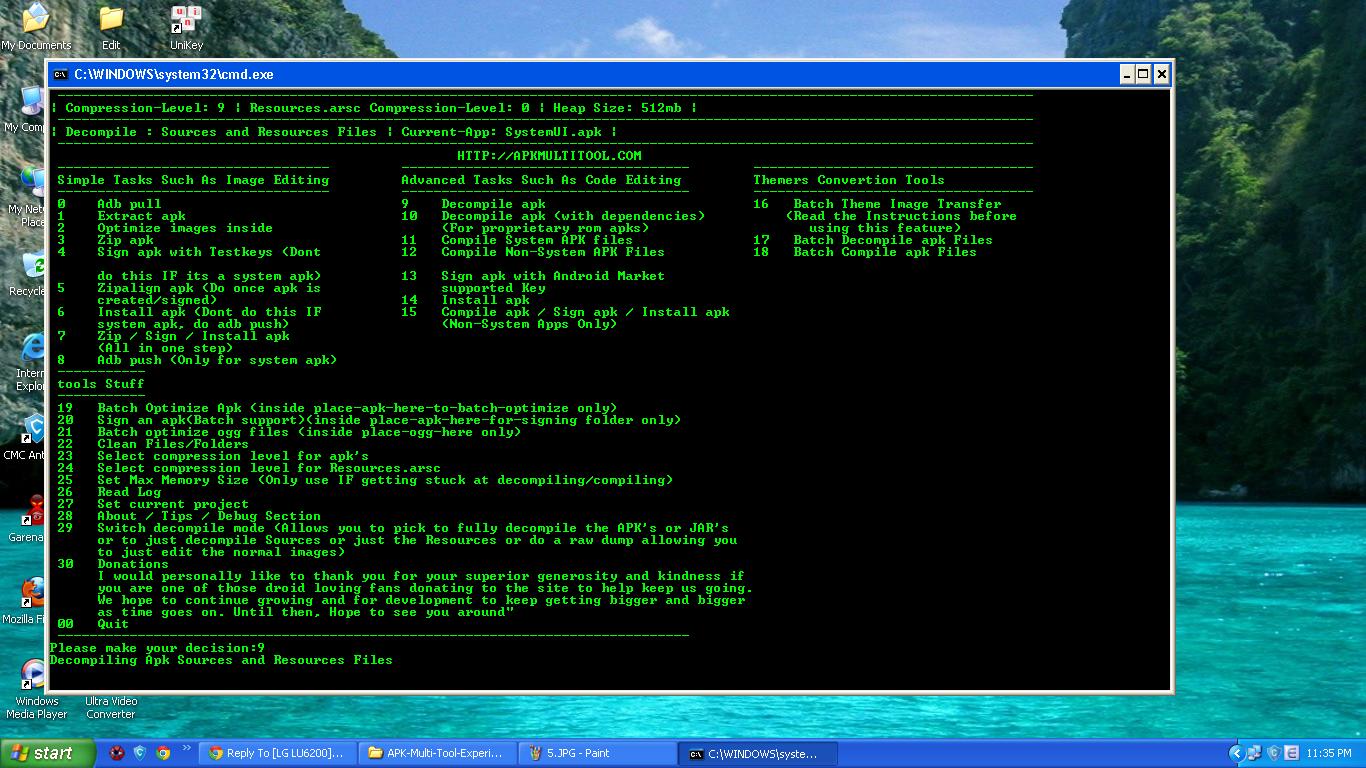The width and height of the screenshot is (1366, 768).
Task: Click the 'Extract apk' option line
Action: pos(121,216)
